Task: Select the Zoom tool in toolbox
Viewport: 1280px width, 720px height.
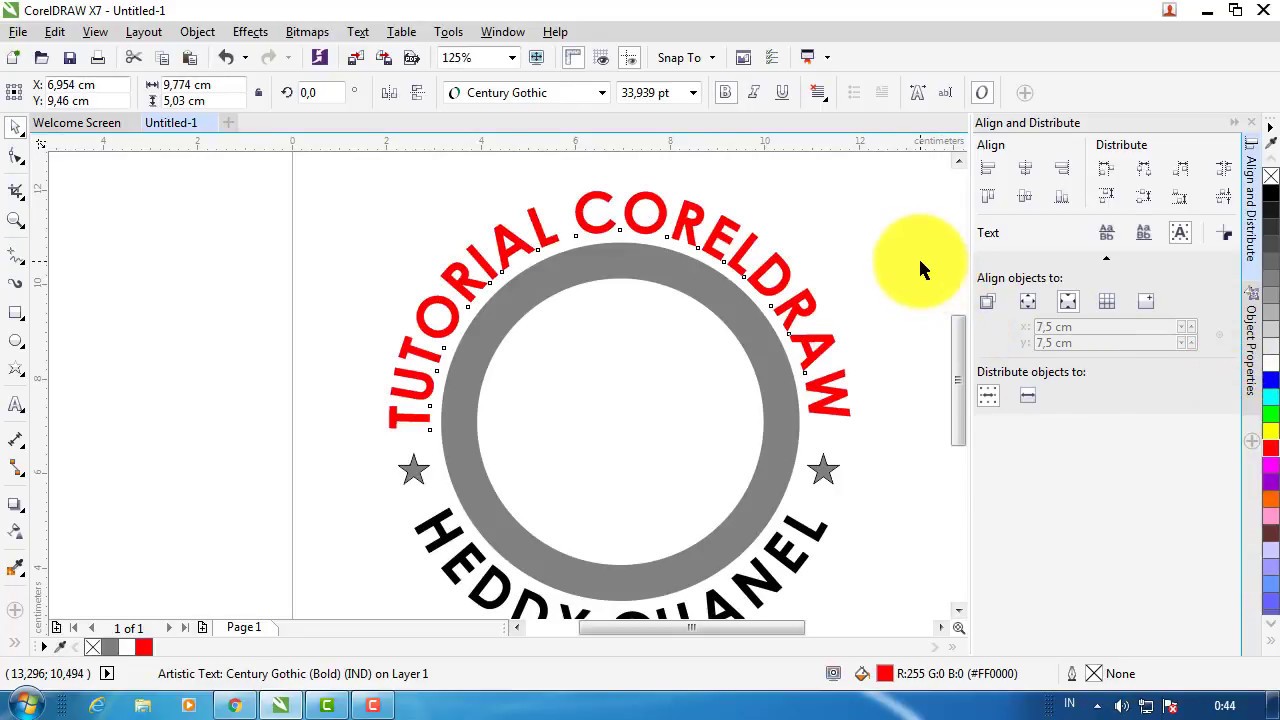Action: coord(15,220)
